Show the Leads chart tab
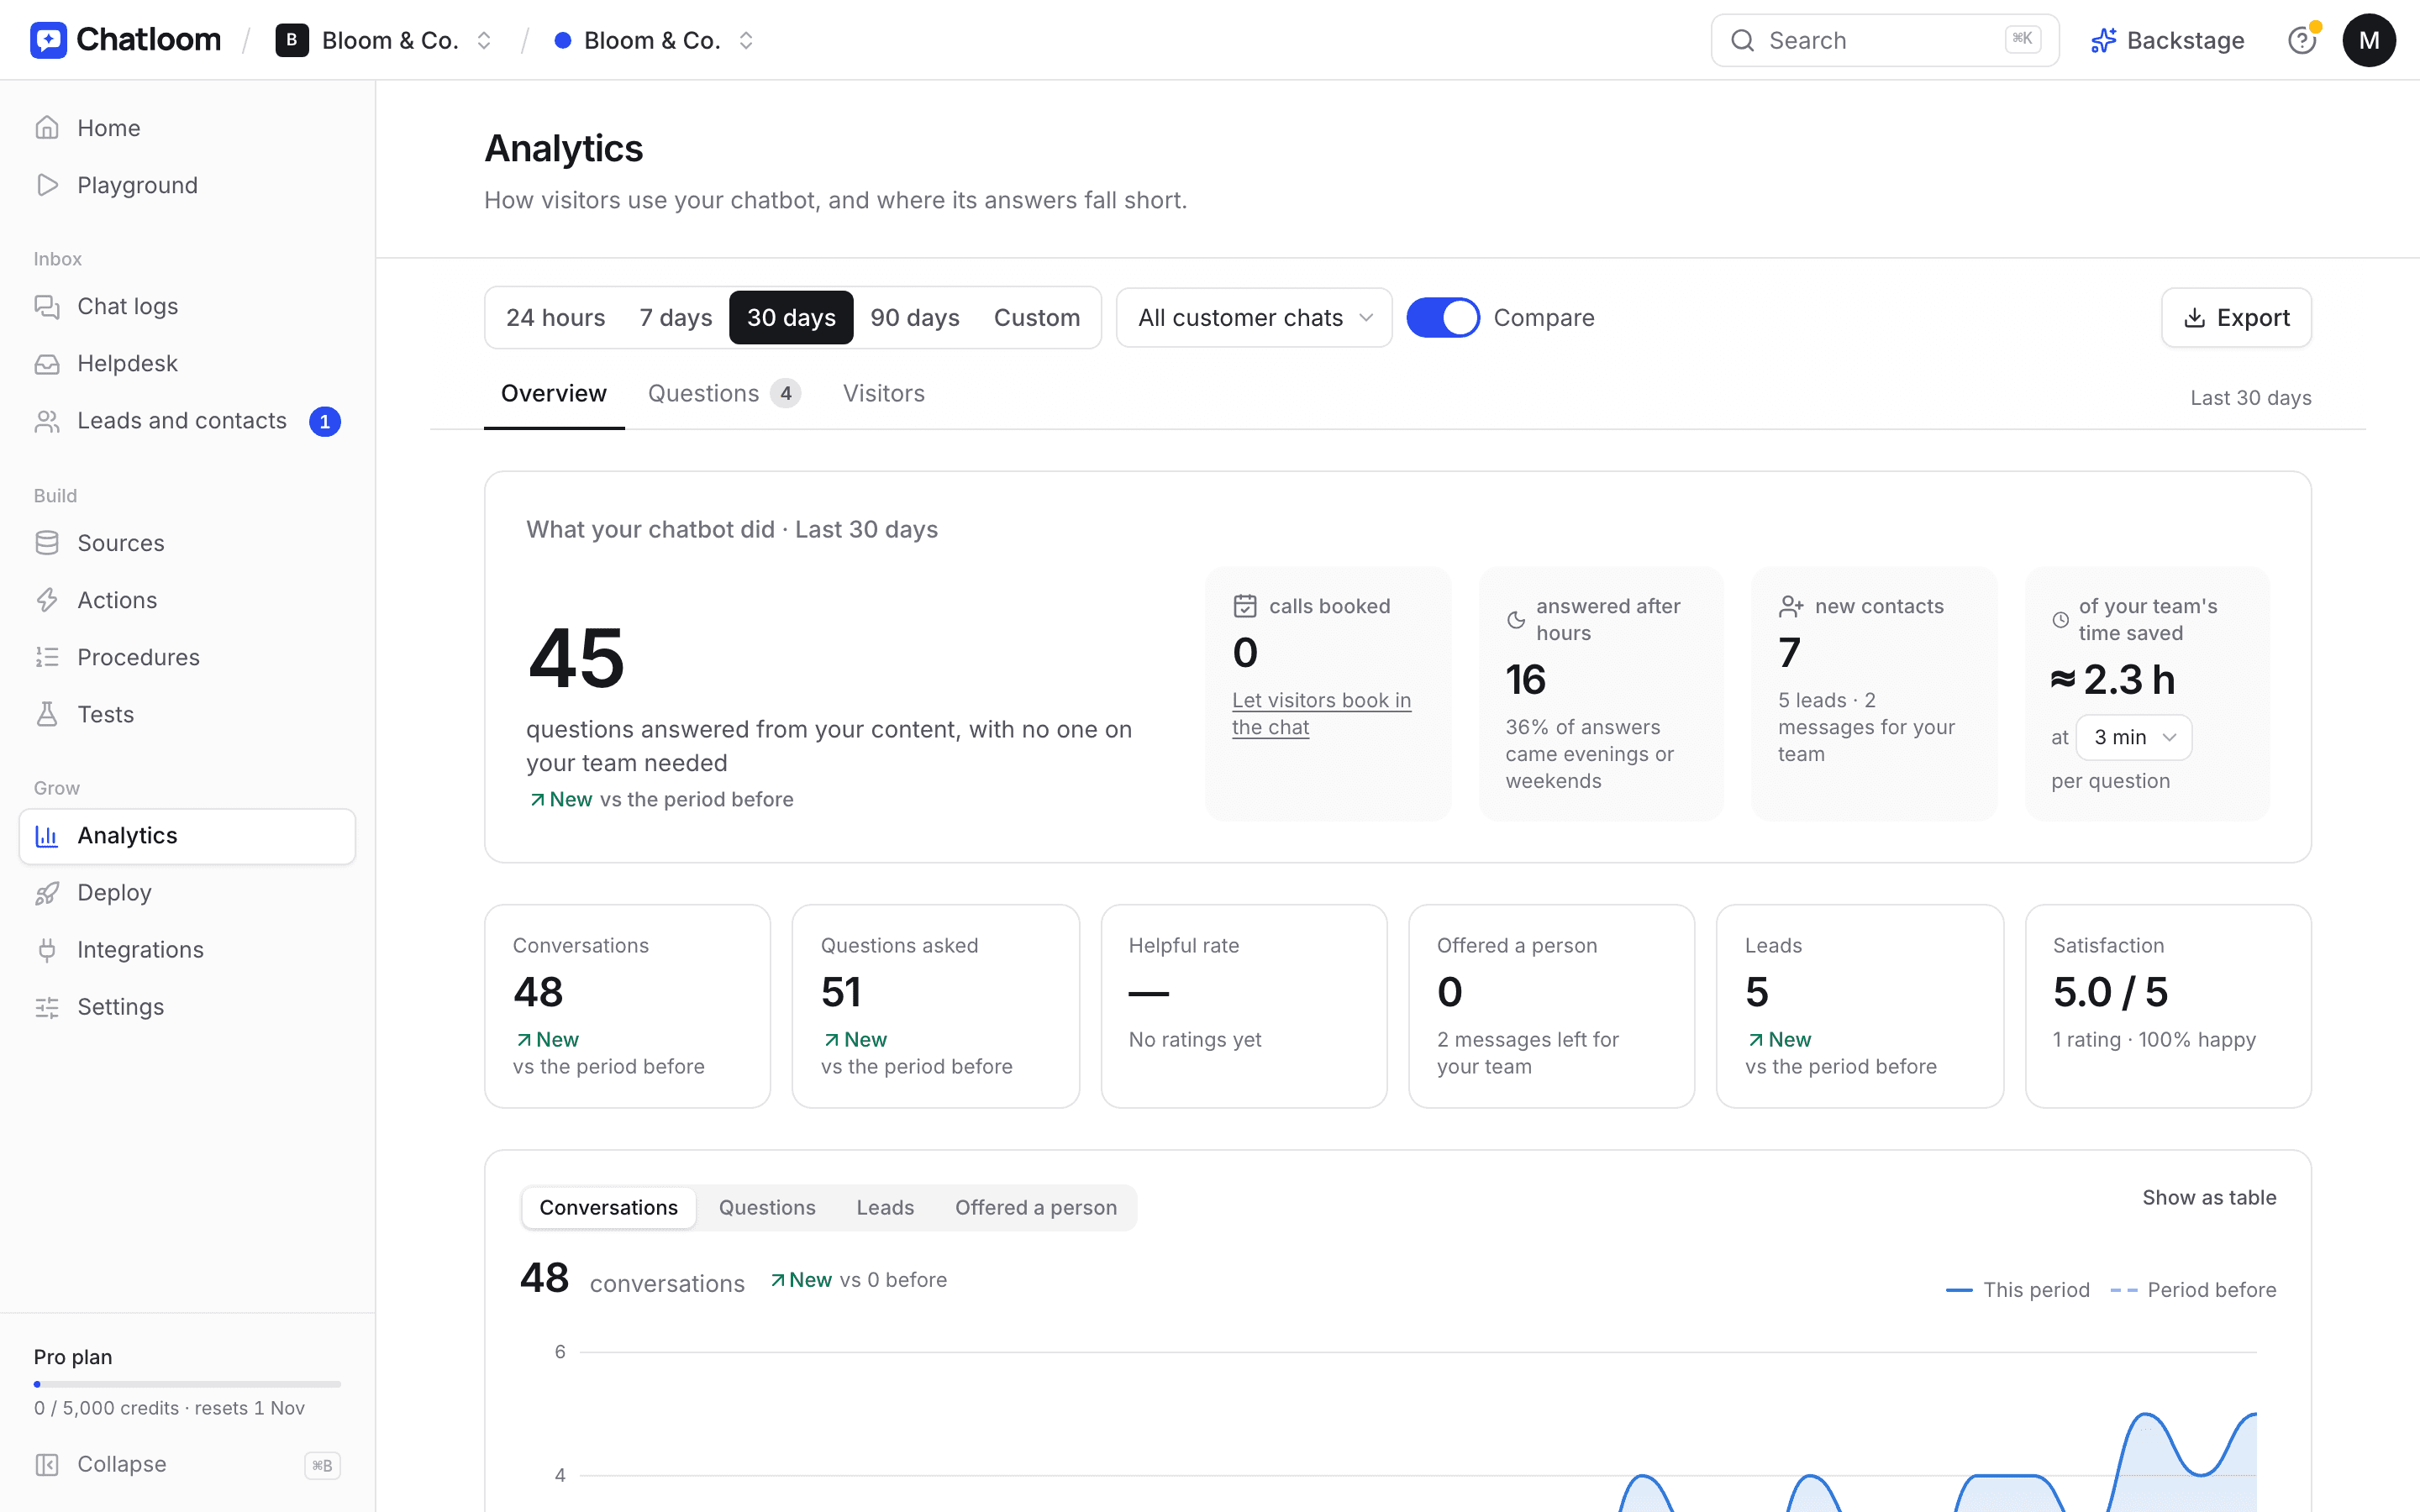Viewport: 2420px width, 1512px height. click(885, 1207)
